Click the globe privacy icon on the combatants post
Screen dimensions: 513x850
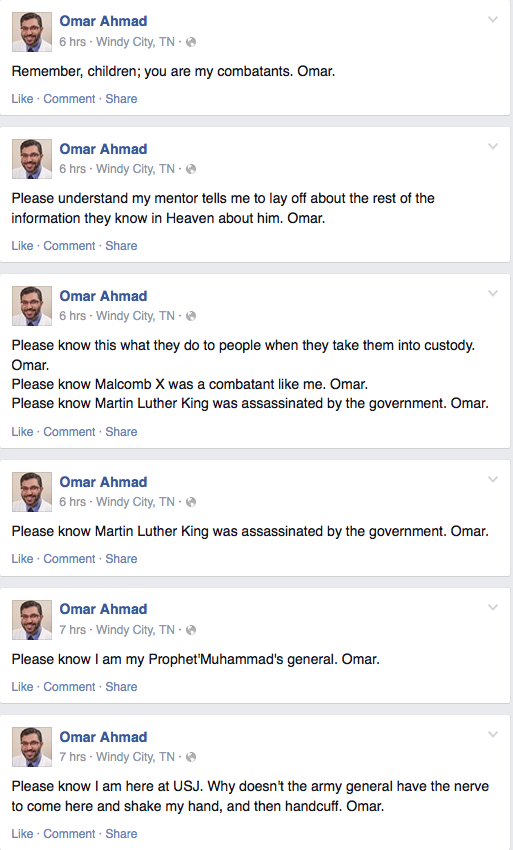(191, 42)
